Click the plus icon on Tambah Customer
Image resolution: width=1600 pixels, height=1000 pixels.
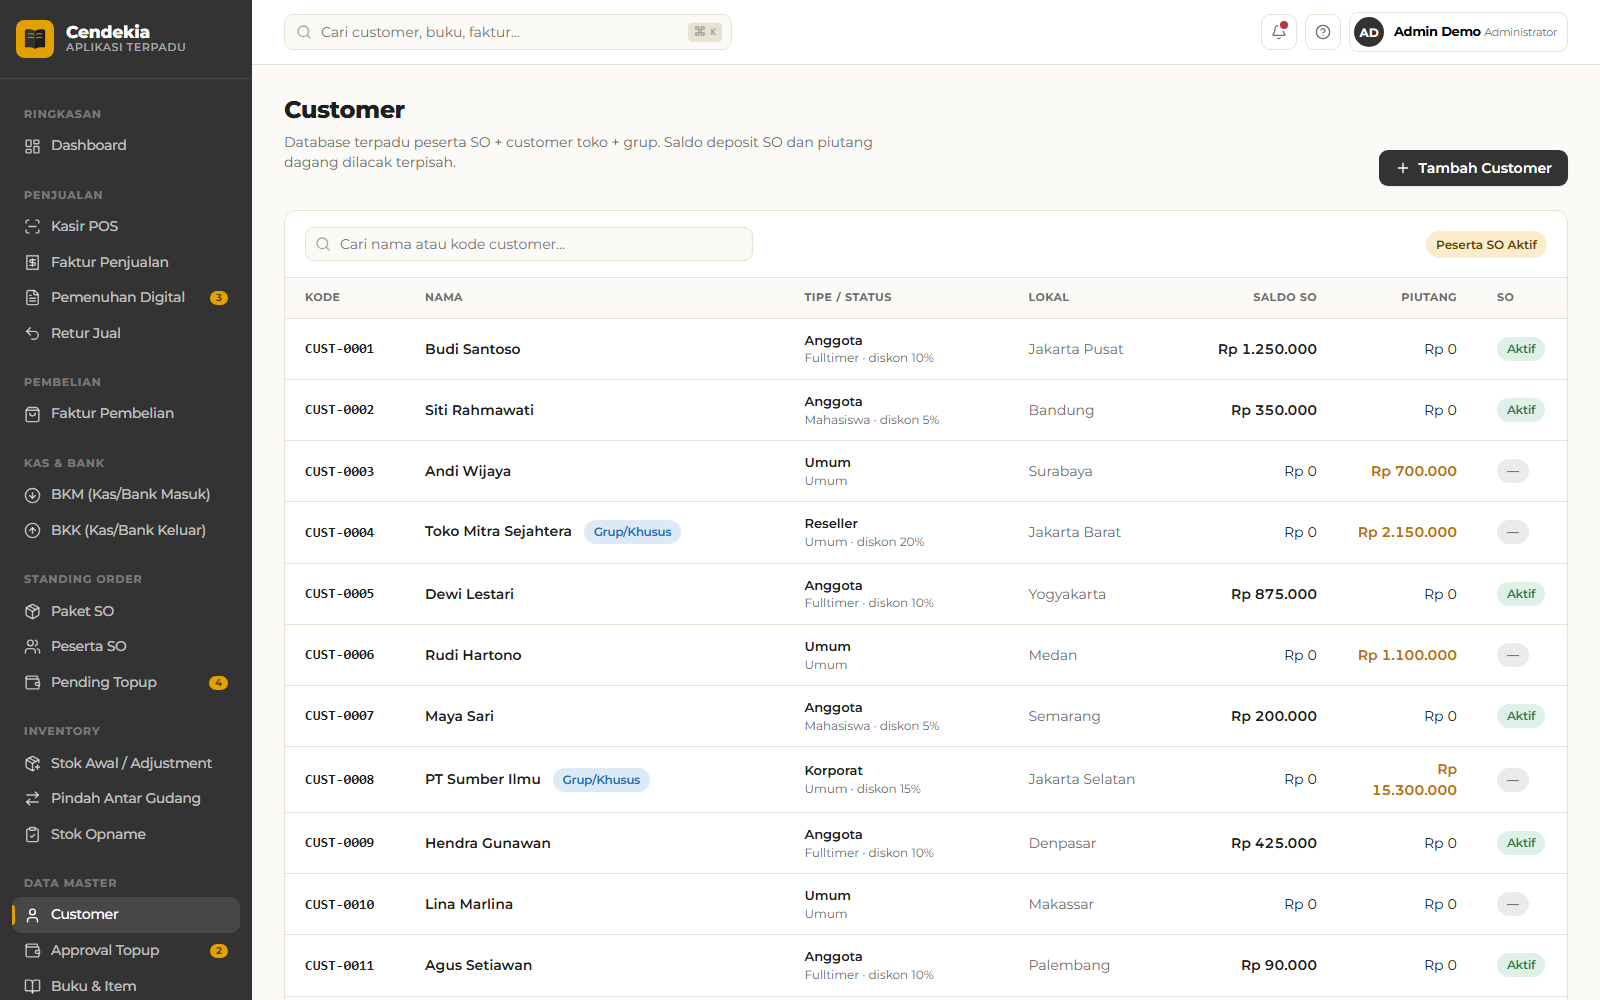coord(1403,168)
